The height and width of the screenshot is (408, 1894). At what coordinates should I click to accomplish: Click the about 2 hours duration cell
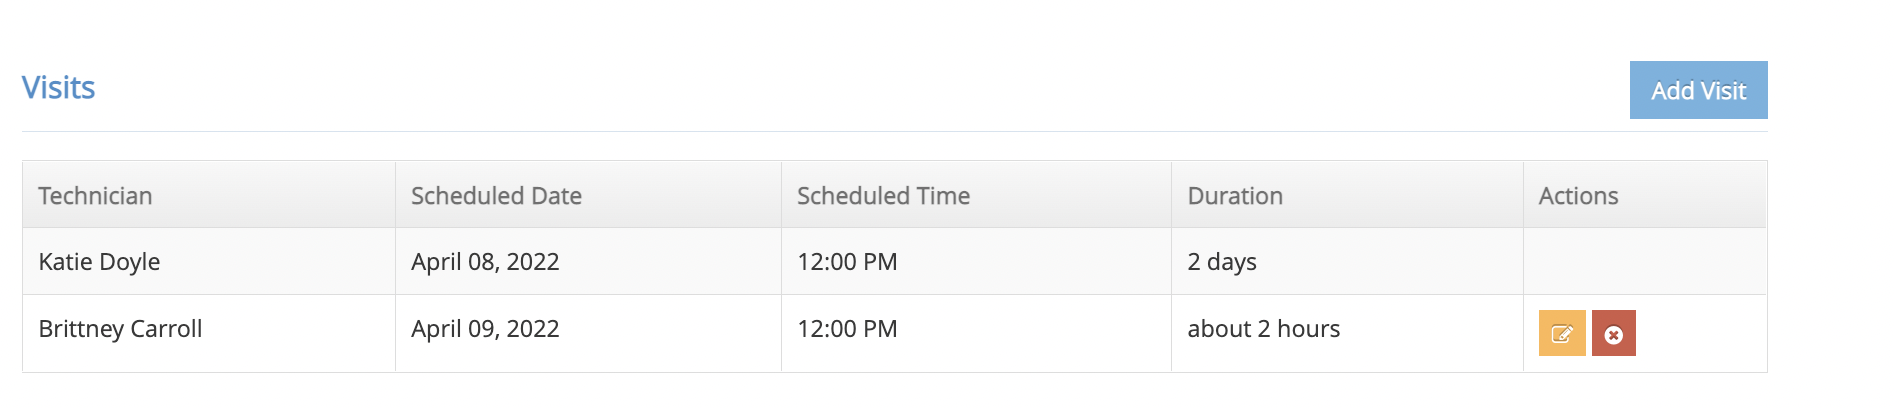(x=1264, y=329)
